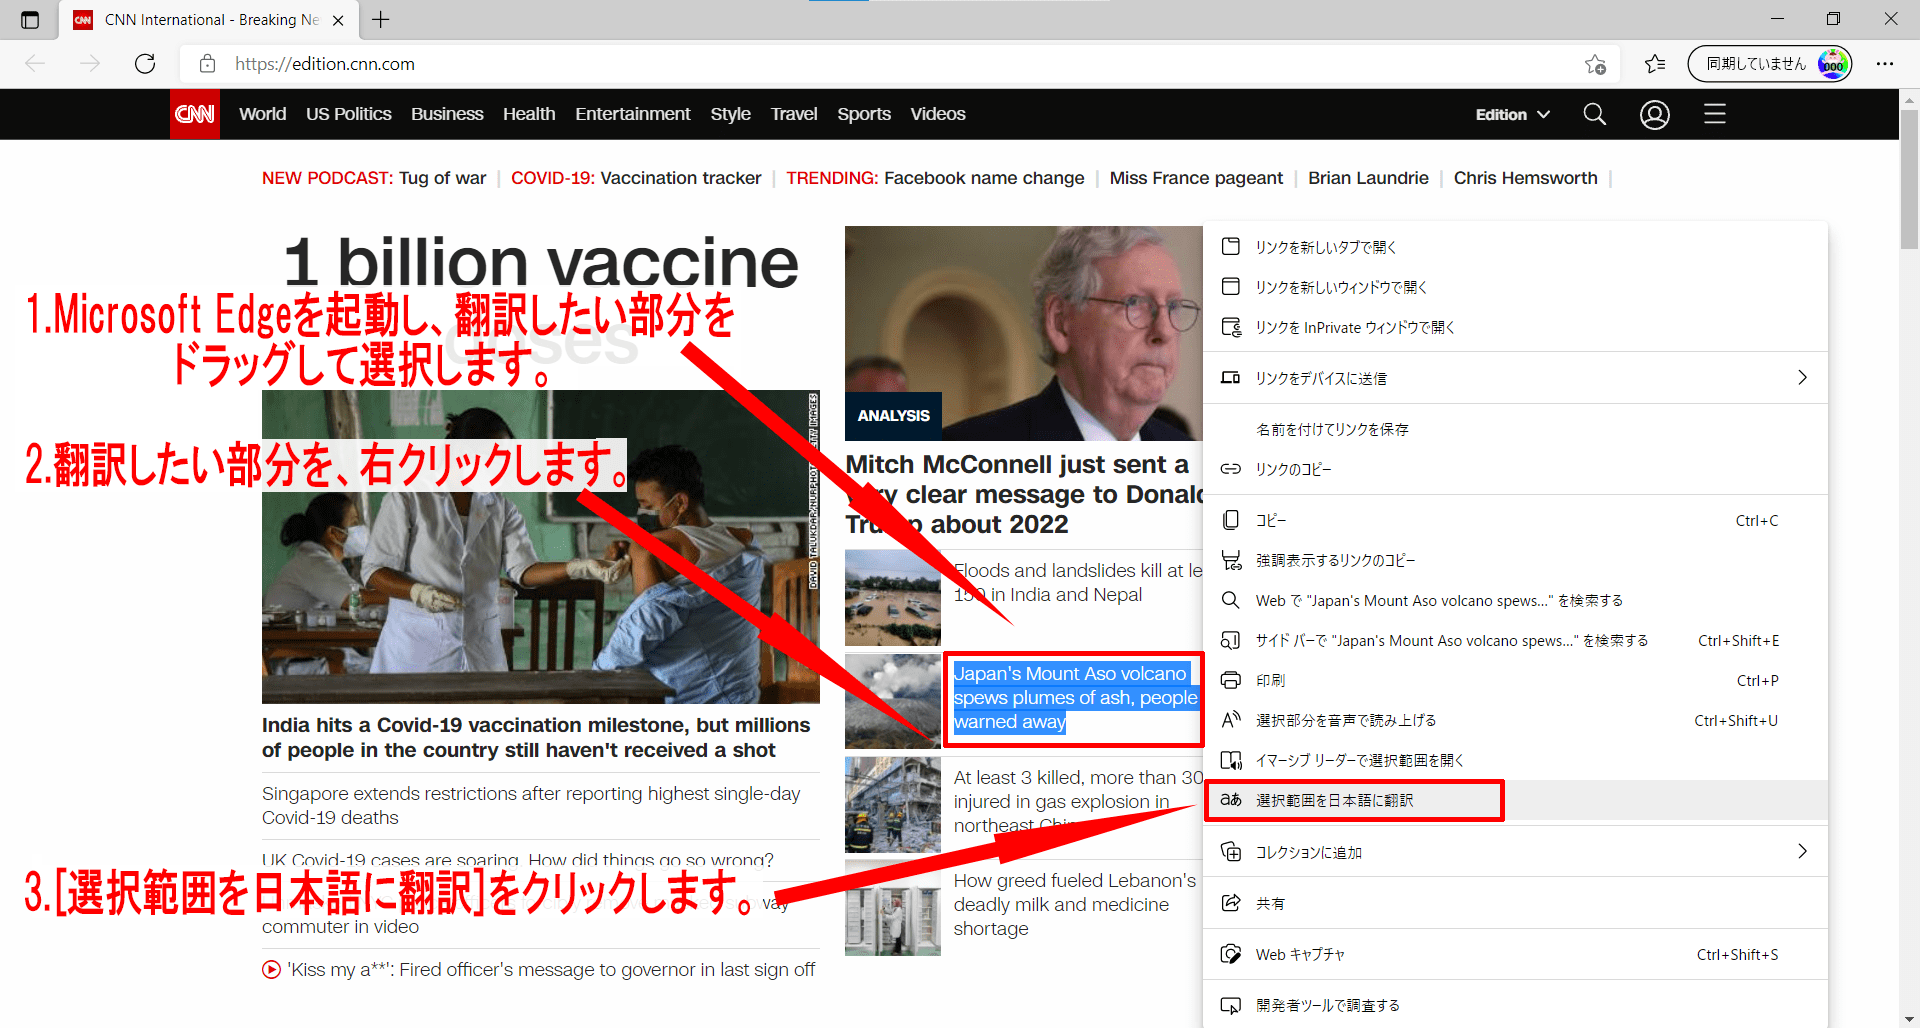This screenshot has height=1028, width=1920.
Task: Click the CNN user account icon
Action: pyautogui.click(x=1654, y=115)
